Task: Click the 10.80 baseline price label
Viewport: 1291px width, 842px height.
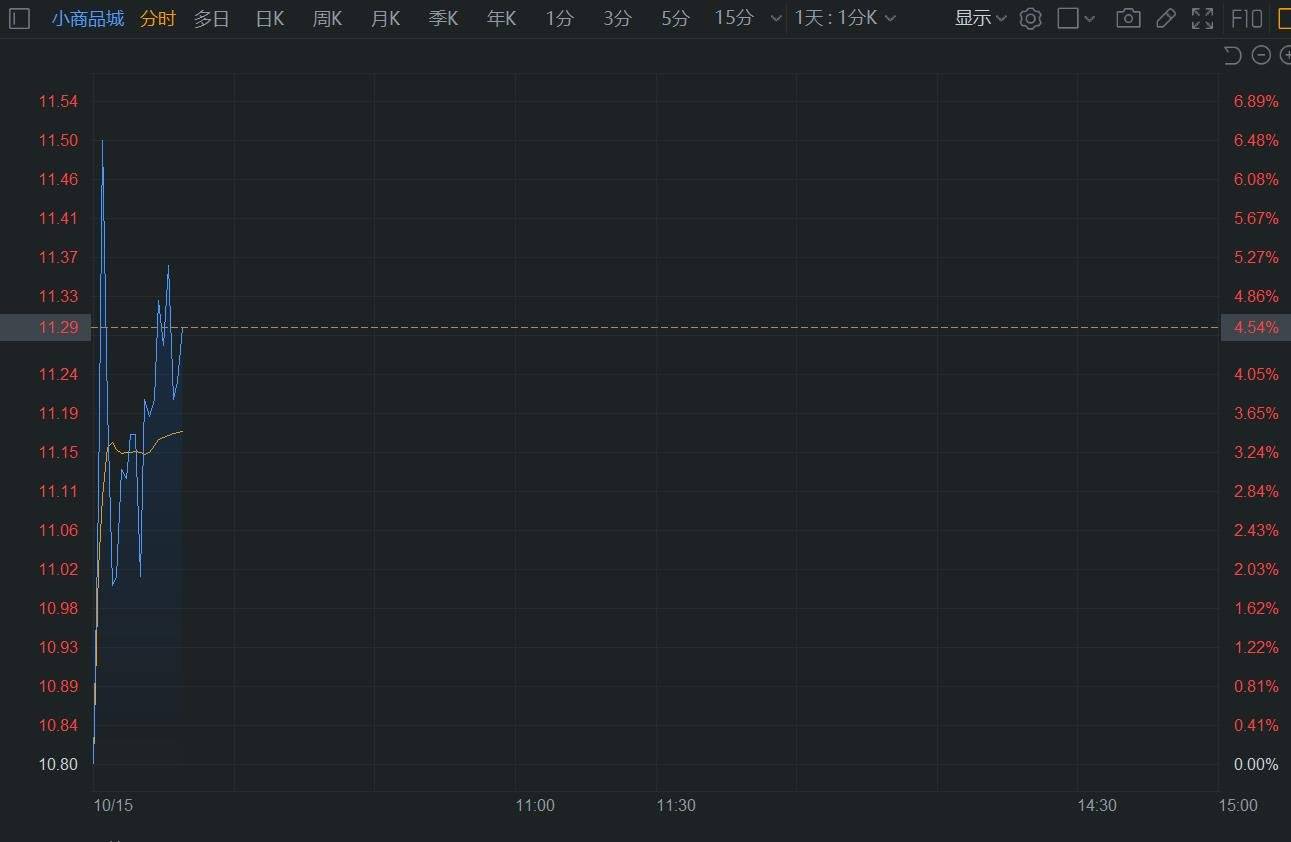Action: pos(58,764)
